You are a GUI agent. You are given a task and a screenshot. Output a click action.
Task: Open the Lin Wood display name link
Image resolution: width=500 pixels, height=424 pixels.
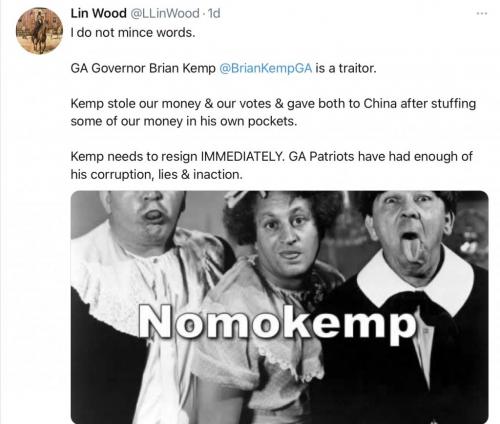(x=98, y=13)
